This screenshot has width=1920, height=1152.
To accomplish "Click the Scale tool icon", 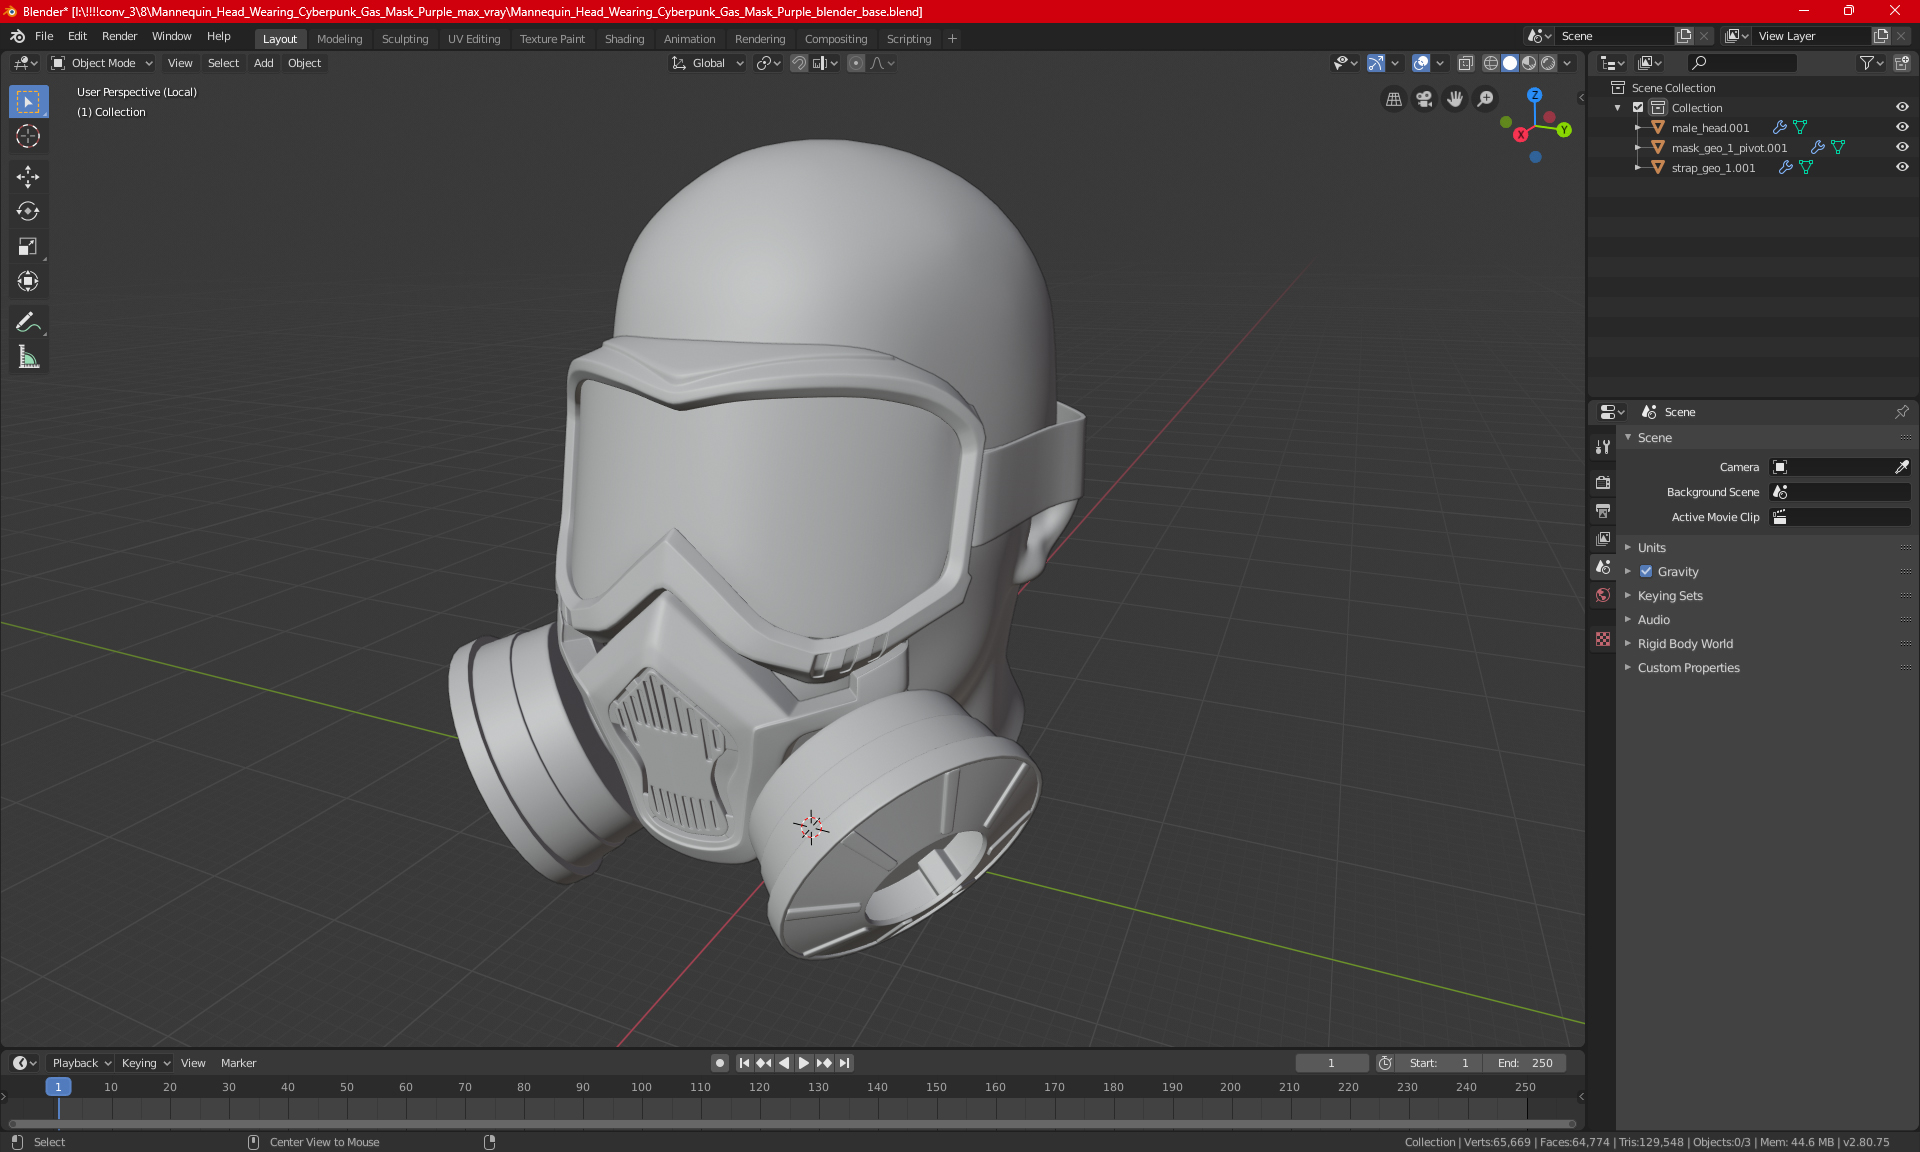I will 27,245.
